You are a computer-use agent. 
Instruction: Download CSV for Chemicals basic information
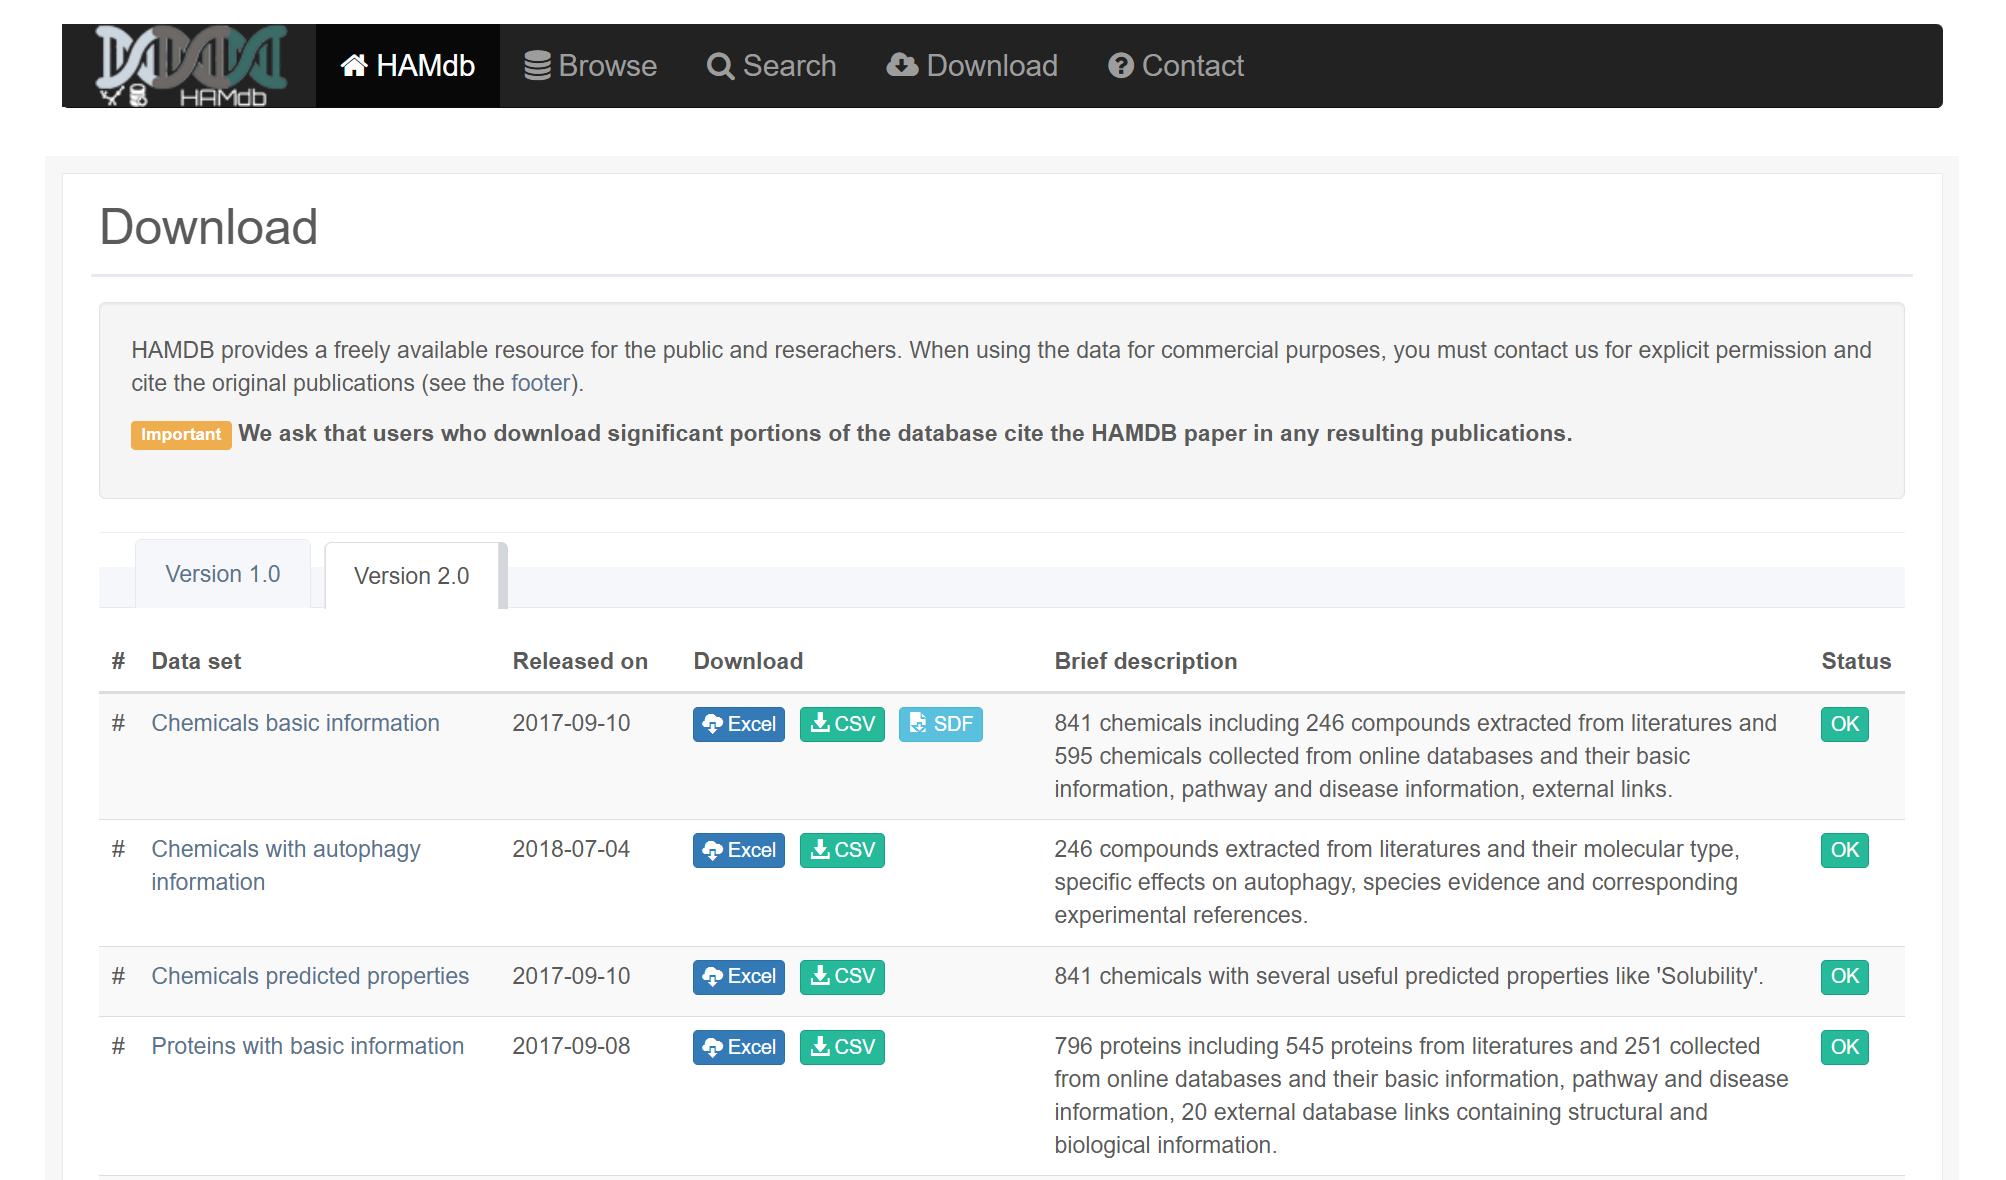[842, 724]
